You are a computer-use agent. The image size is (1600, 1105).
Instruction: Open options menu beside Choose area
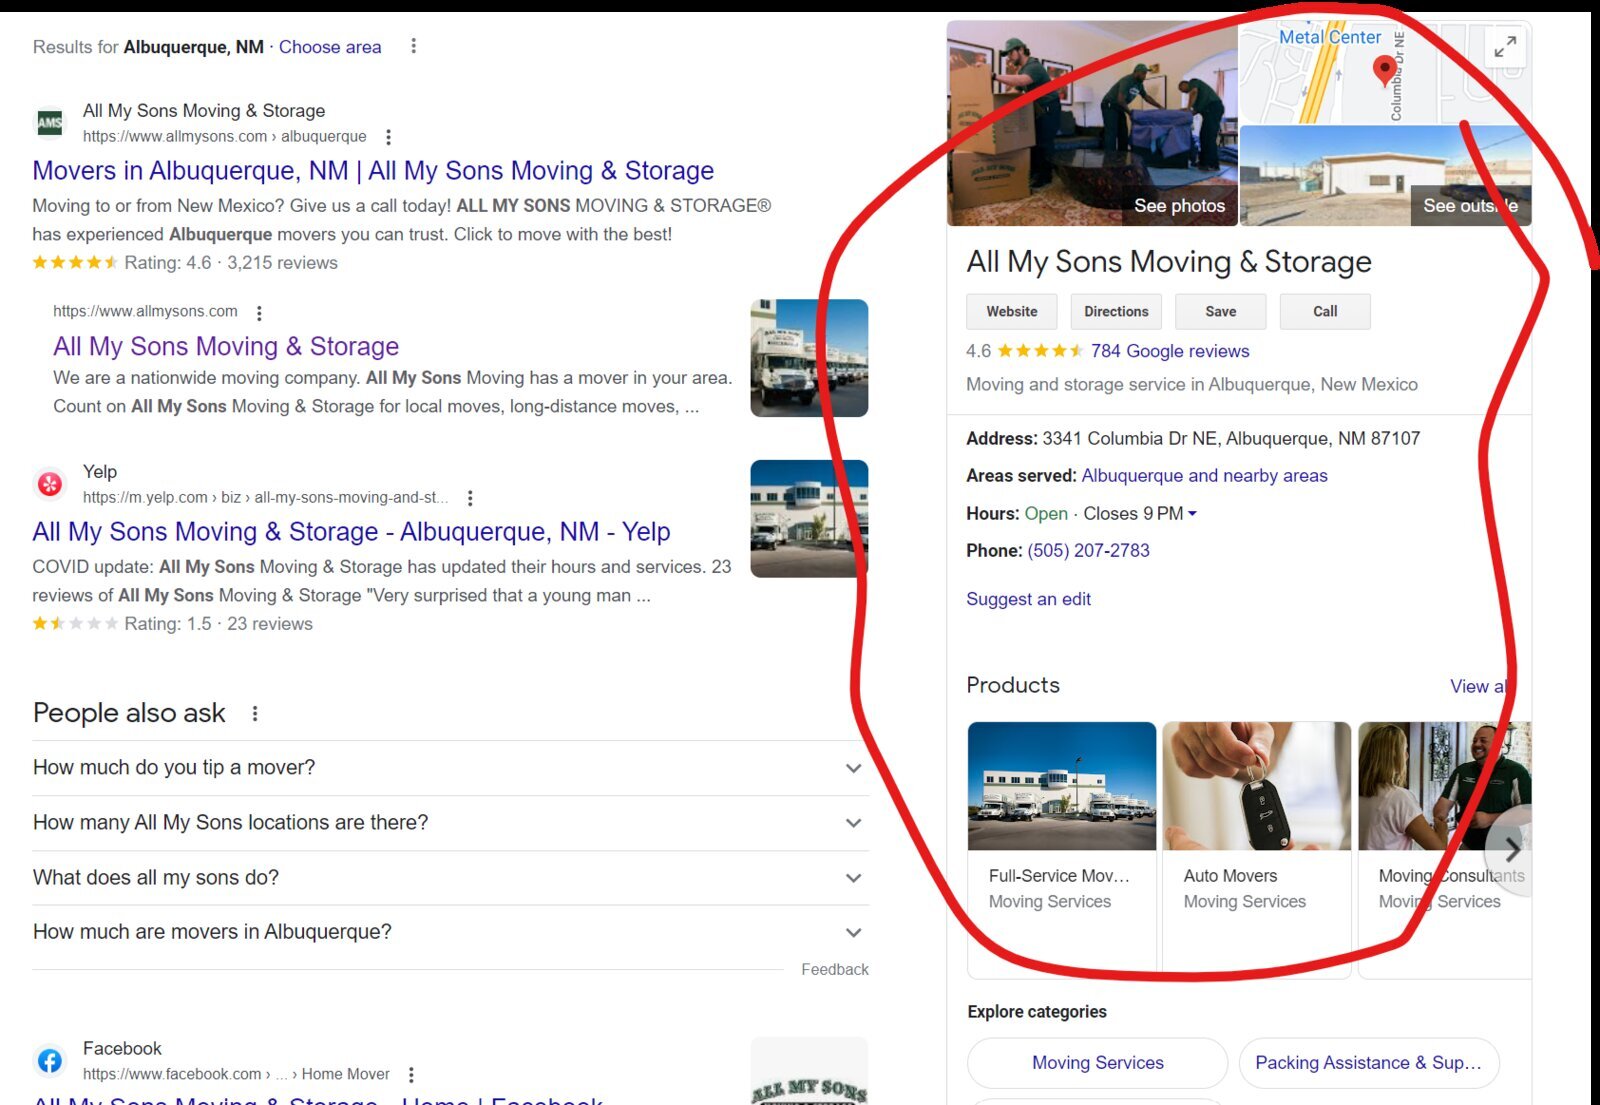click(x=413, y=46)
